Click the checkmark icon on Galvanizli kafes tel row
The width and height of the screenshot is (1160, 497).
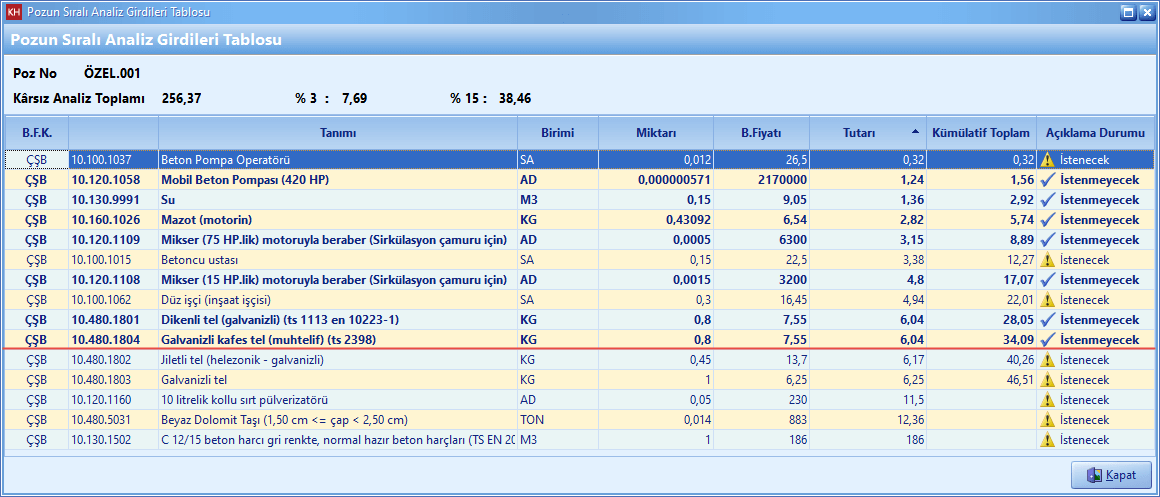coord(1047,340)
